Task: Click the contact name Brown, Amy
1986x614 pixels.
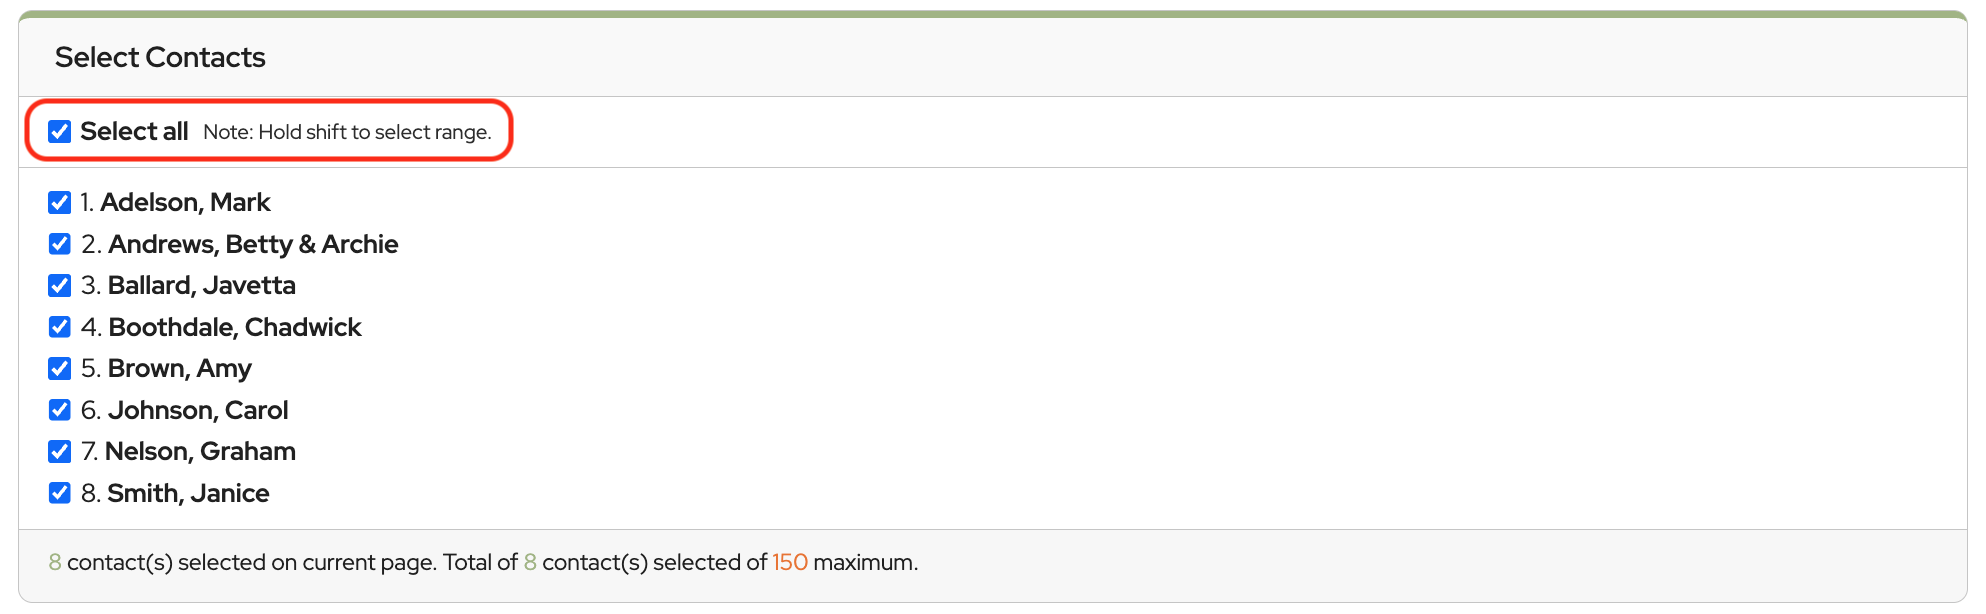Action: (179, 369)
